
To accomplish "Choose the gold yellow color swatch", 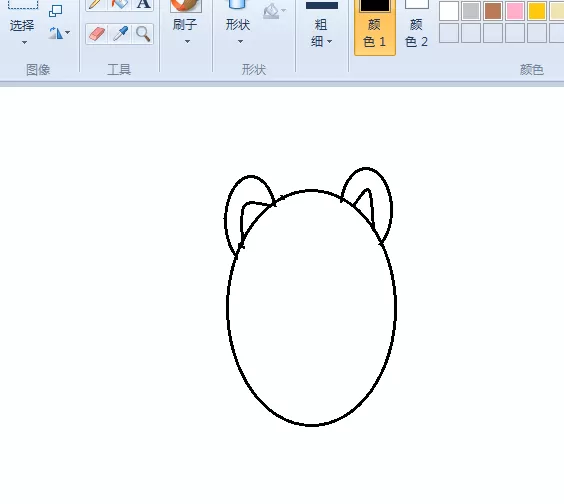I will click(537, 11).
